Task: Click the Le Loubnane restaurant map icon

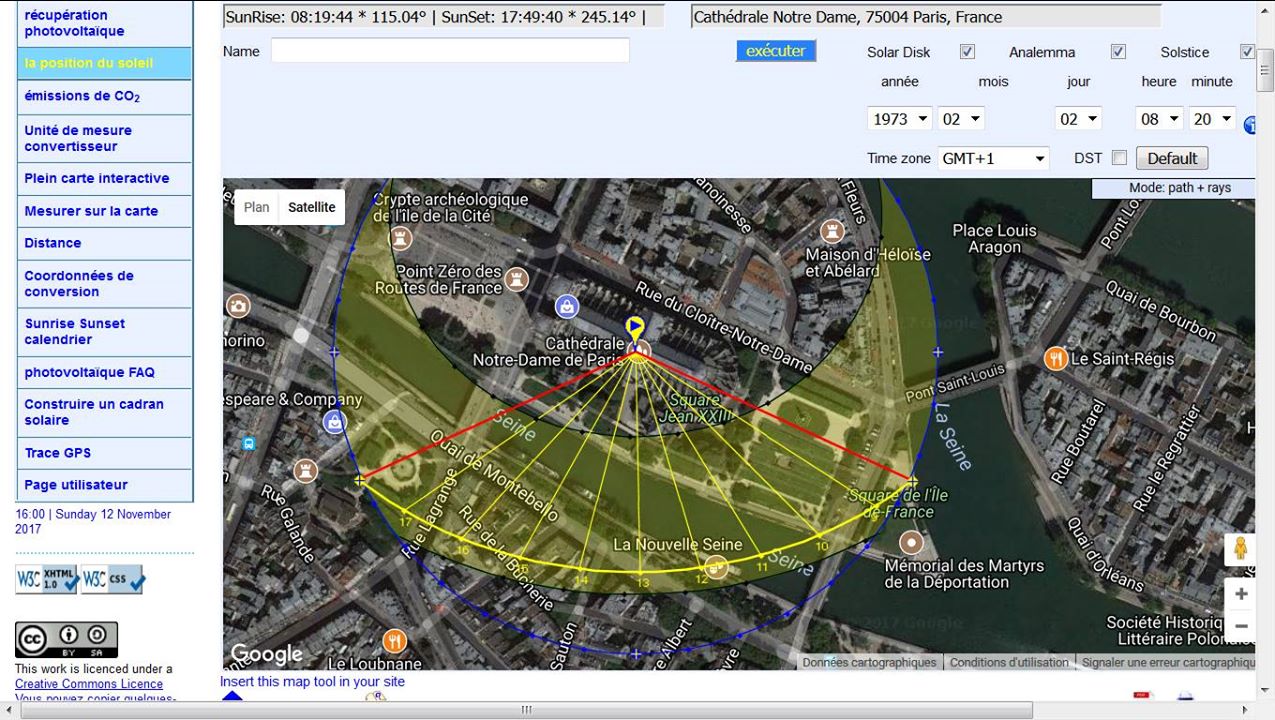Action: [x=394, y=640]
